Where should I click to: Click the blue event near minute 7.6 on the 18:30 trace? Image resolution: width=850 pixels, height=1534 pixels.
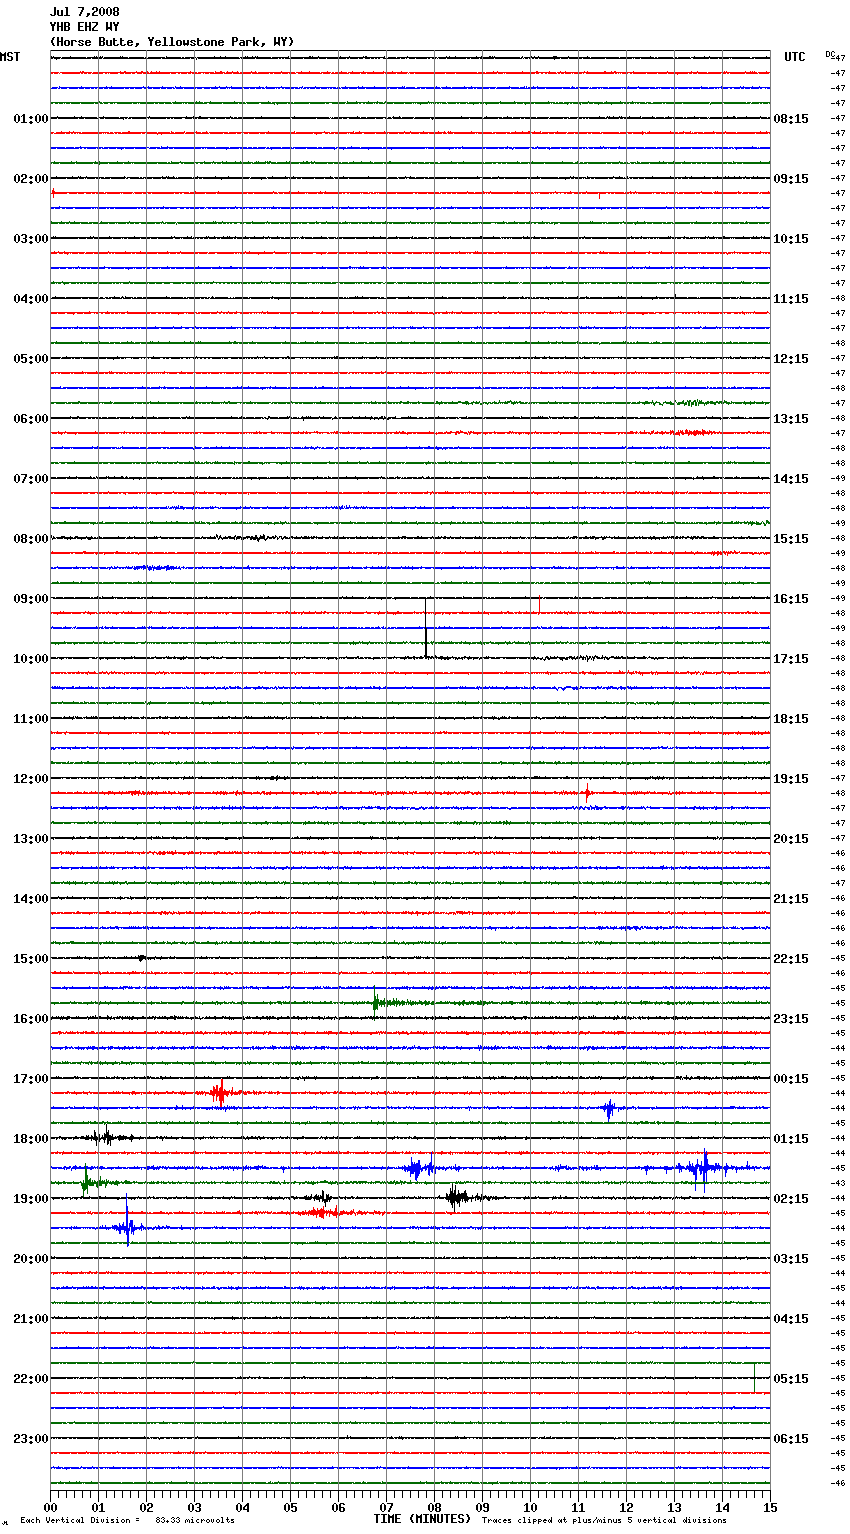pos(418,1167)
